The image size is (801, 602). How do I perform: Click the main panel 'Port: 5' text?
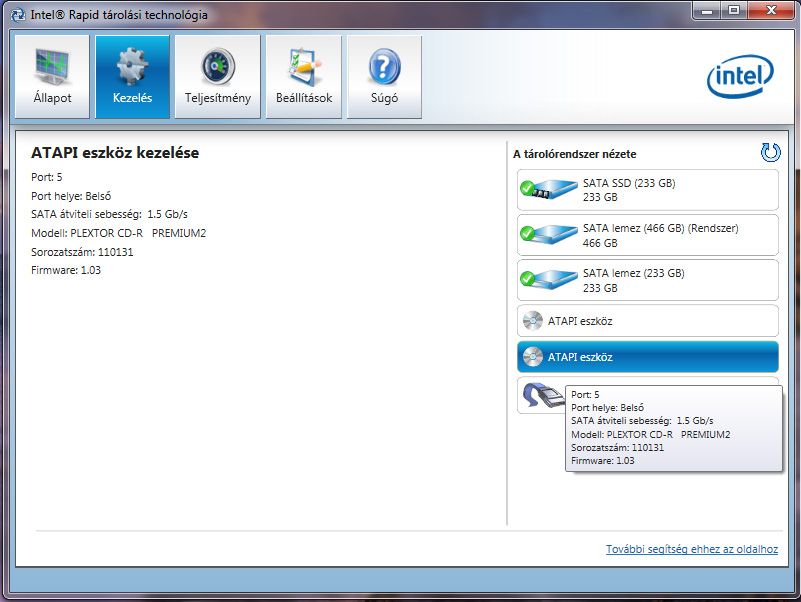coord(46,177)
